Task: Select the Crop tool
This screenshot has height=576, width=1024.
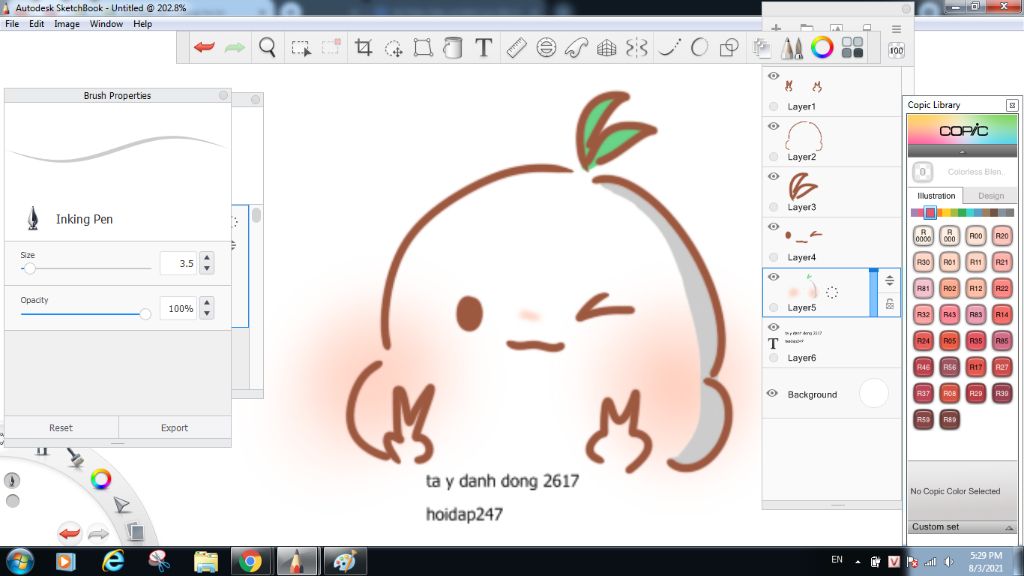Action: tap(363, 47)
